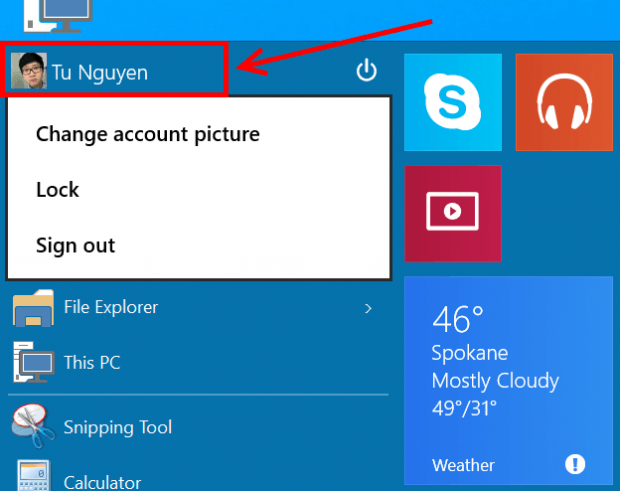Viewport: 620px width, 491px height.
Task: Click the 46° temperature reading
Action: (x=458, y=319)
